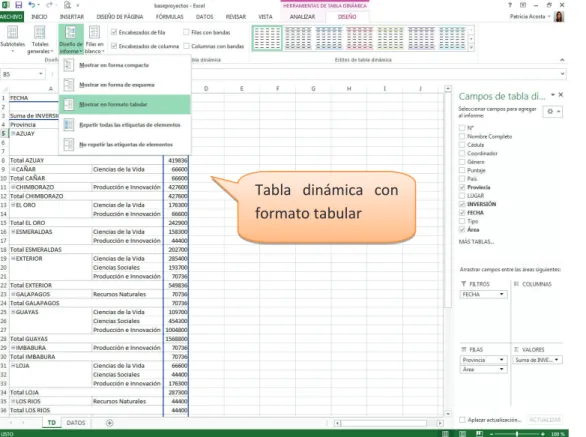The width and height of the screenshot is (586, 437).
Task: Click the ACTUALIZAR button
Action: [545, 420]
